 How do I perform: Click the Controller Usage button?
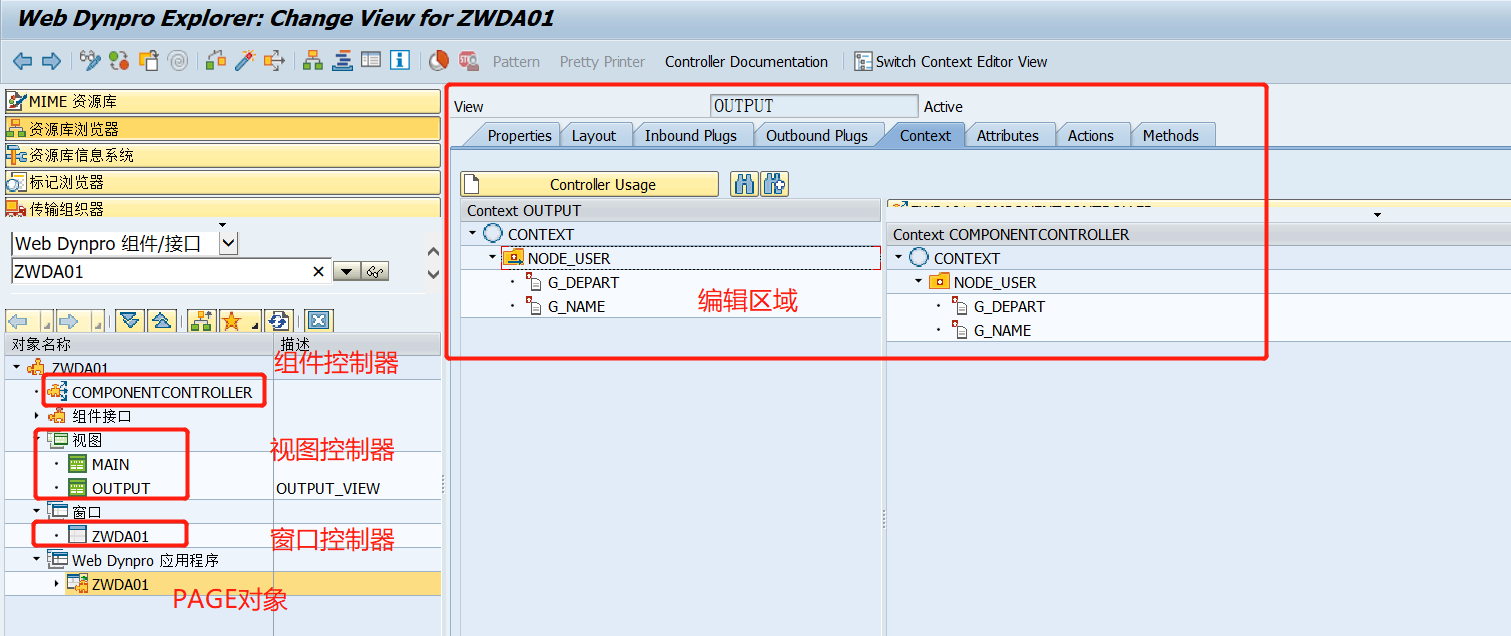(x=589, y=184)
